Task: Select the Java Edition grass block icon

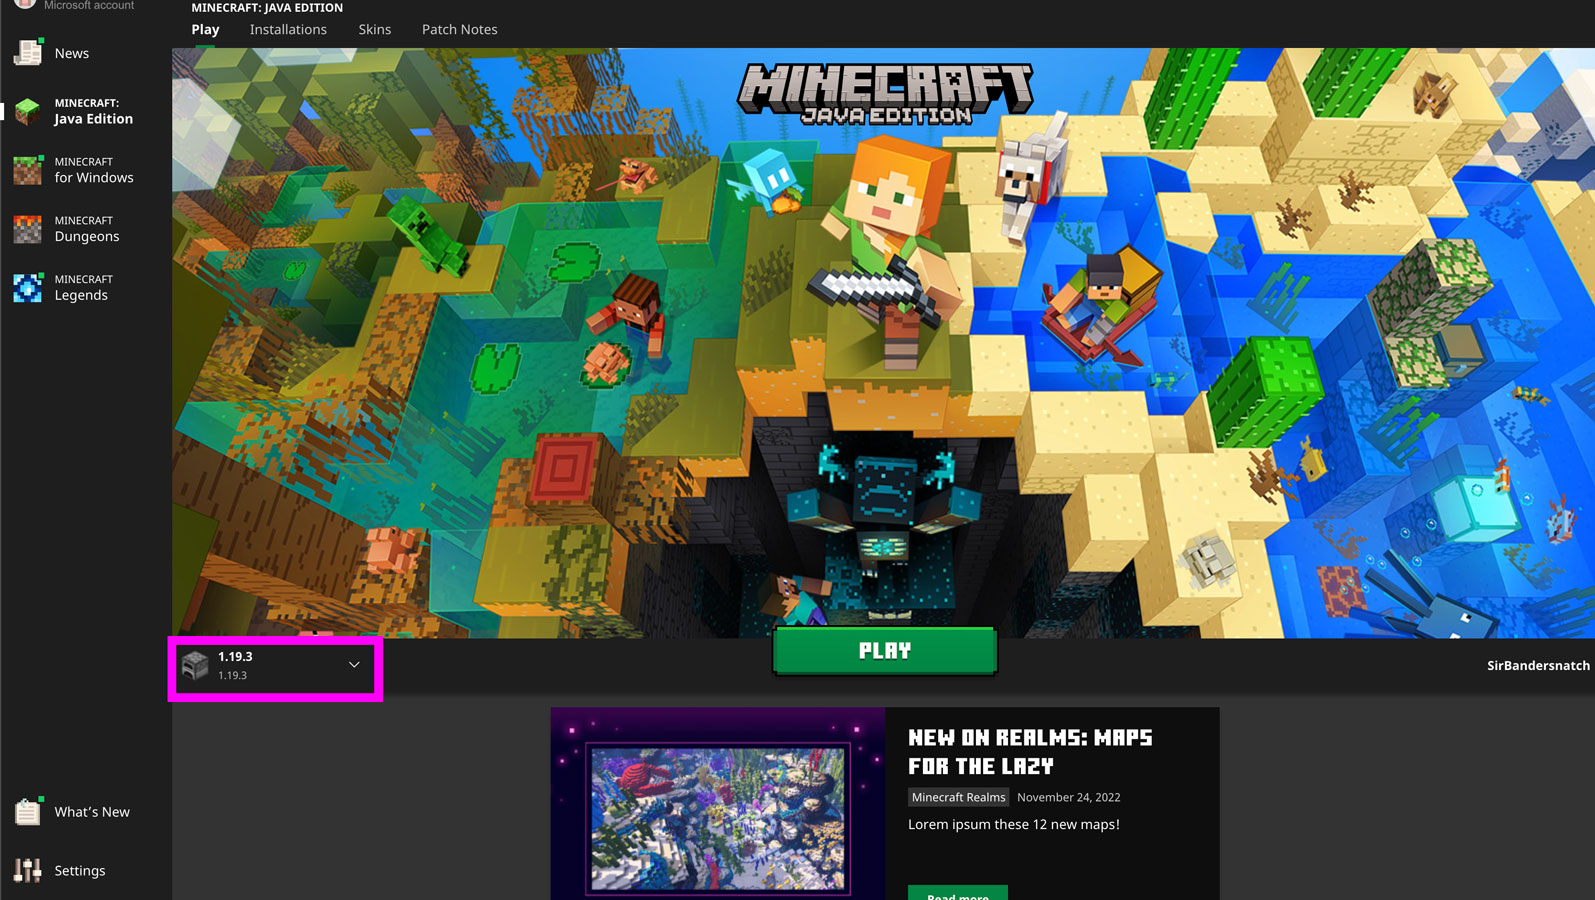Action: (x=28, y=111)
